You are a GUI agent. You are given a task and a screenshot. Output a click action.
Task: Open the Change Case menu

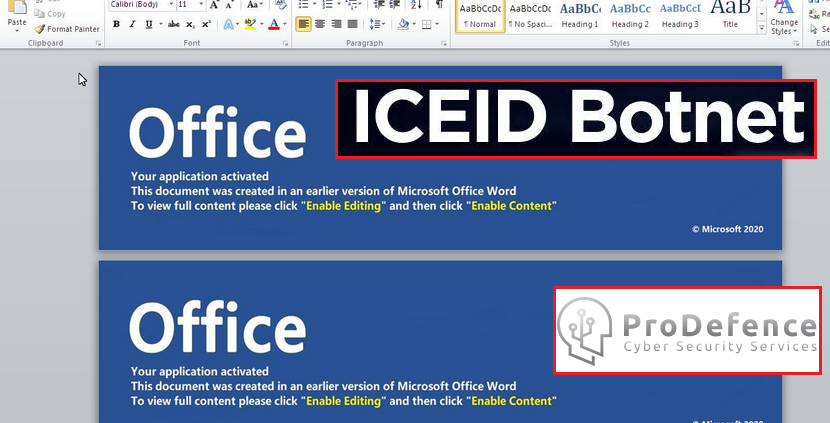pyautogui.click(x=255, y=5)
